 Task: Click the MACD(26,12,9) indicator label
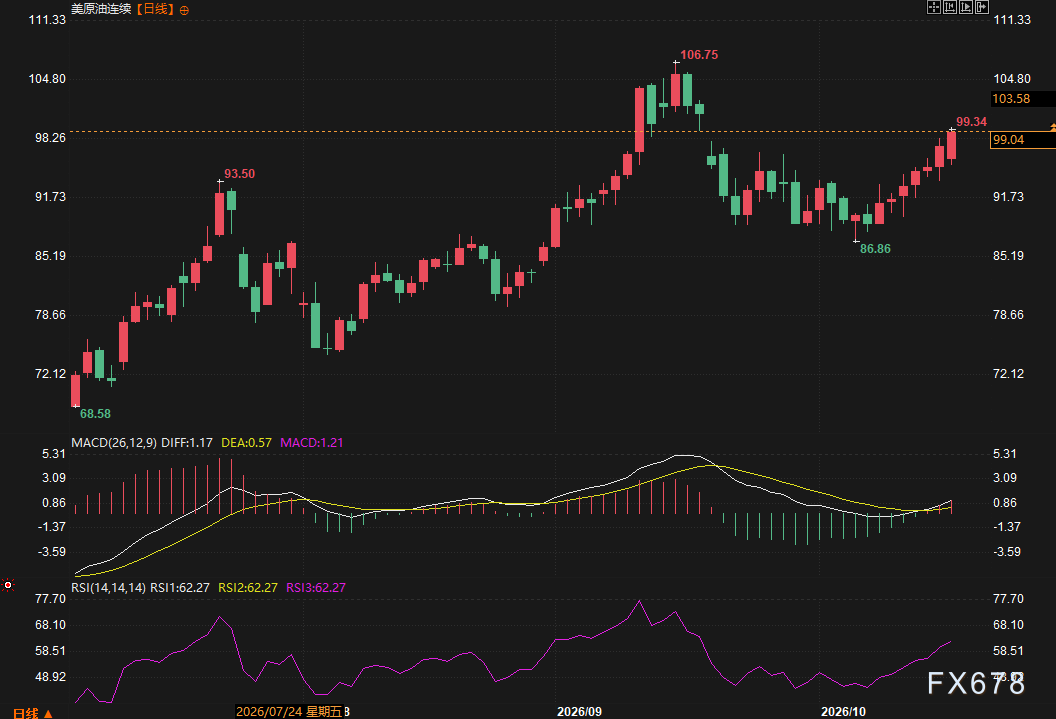[114, 443]
